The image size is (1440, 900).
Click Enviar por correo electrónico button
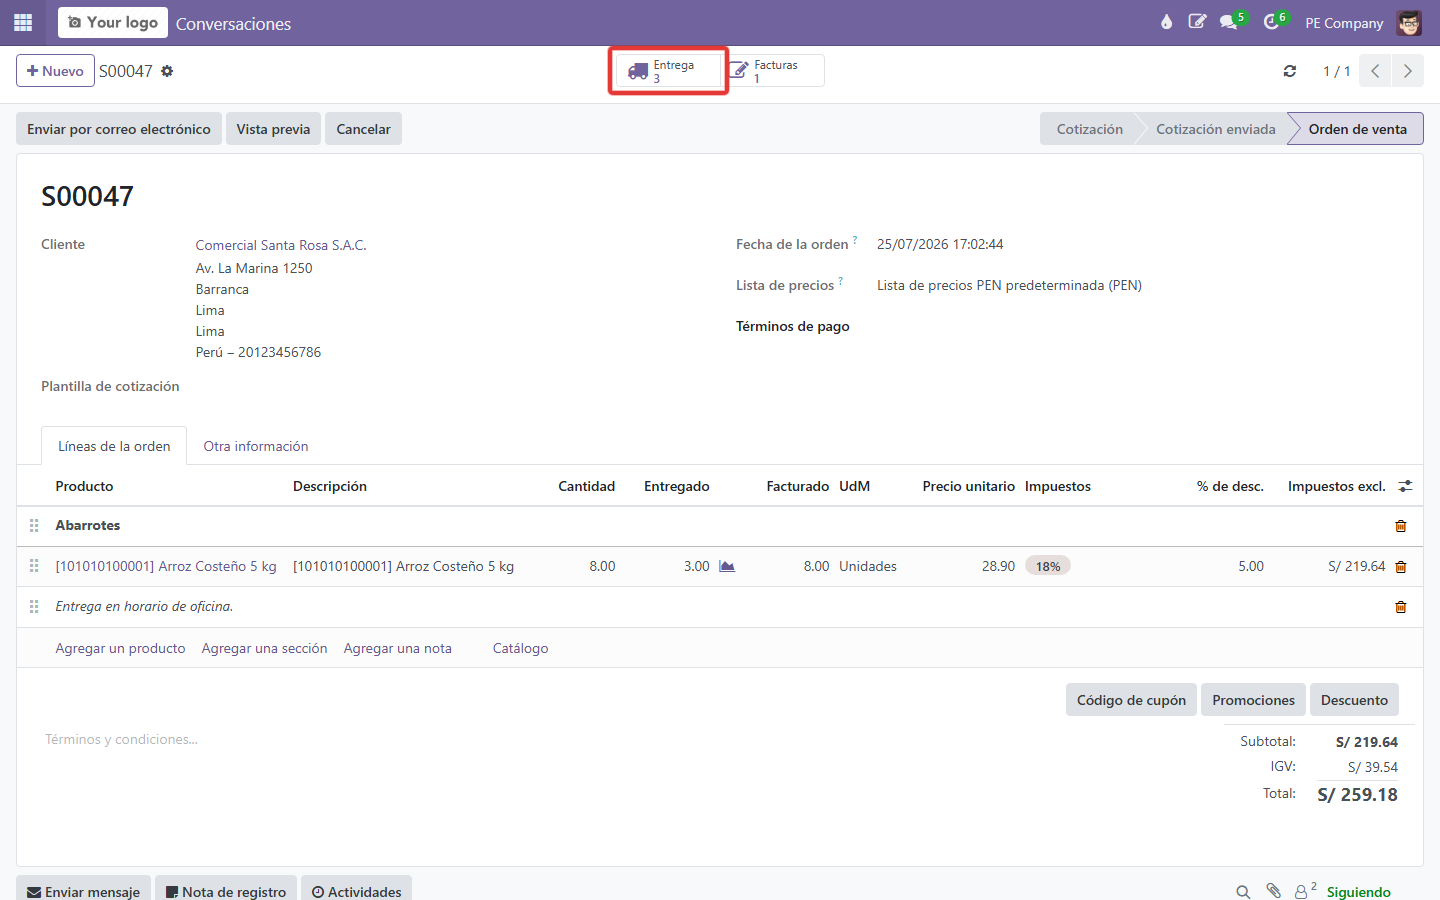click(119, 129)
